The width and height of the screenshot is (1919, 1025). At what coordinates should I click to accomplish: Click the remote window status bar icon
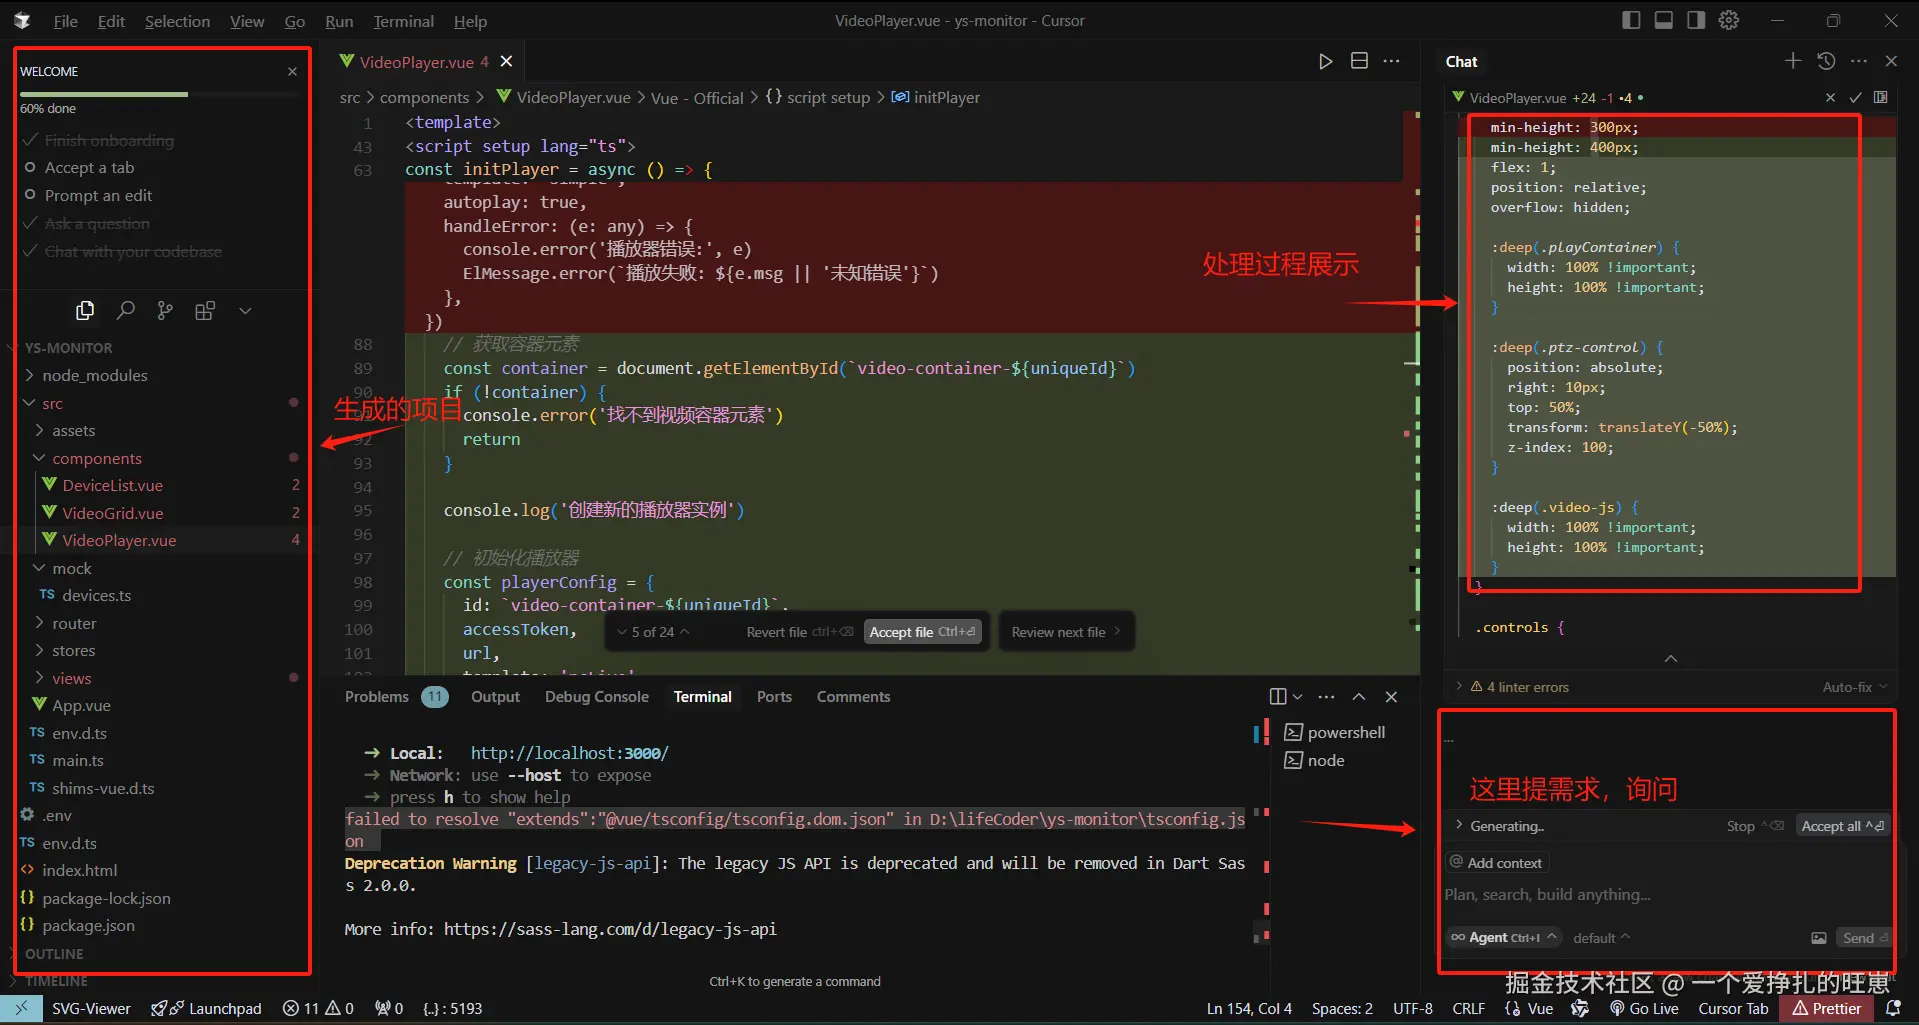pos(22,1008)
